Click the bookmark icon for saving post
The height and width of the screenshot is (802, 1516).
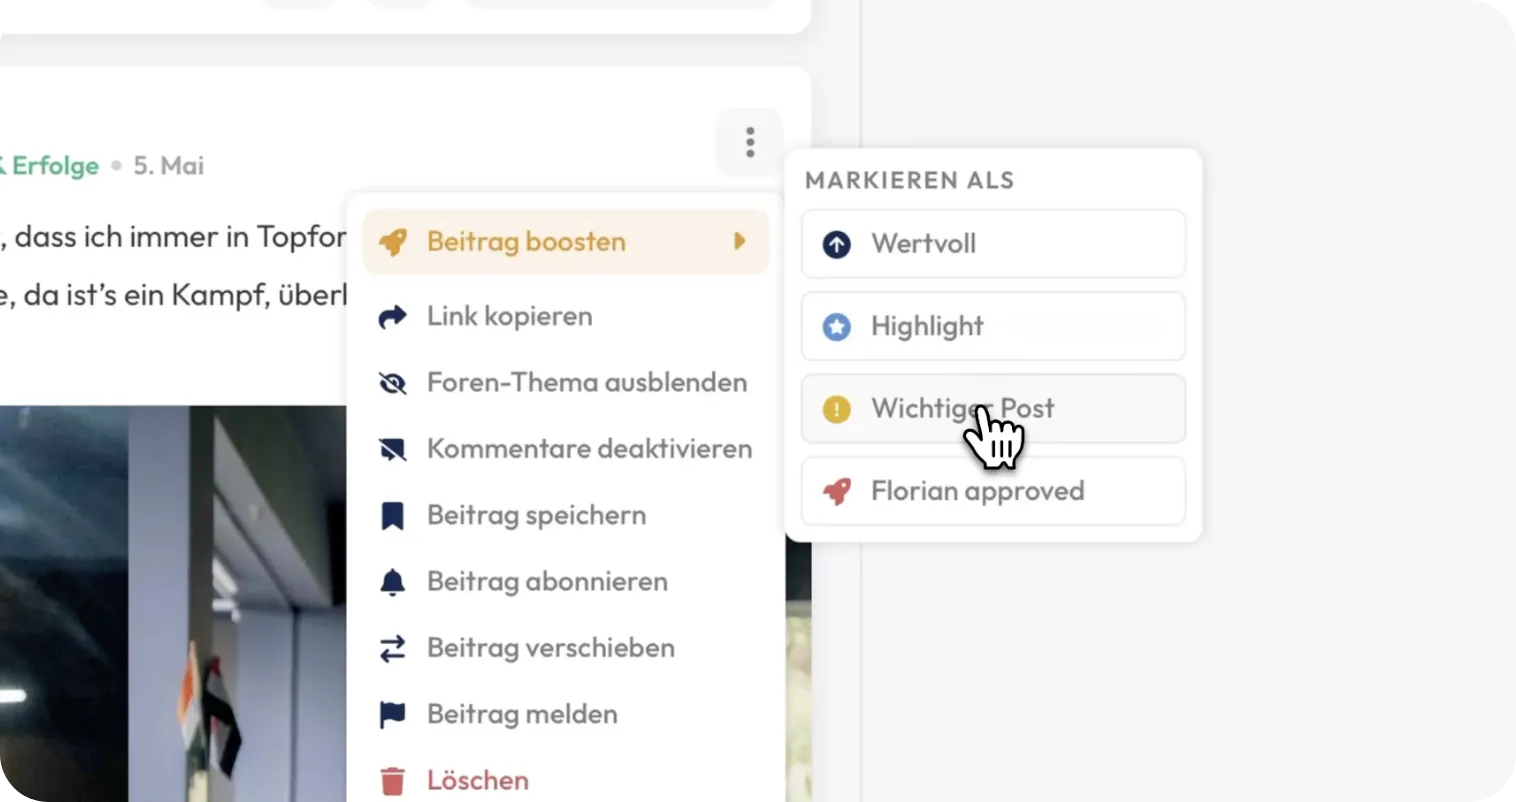[x=393, y=516]
